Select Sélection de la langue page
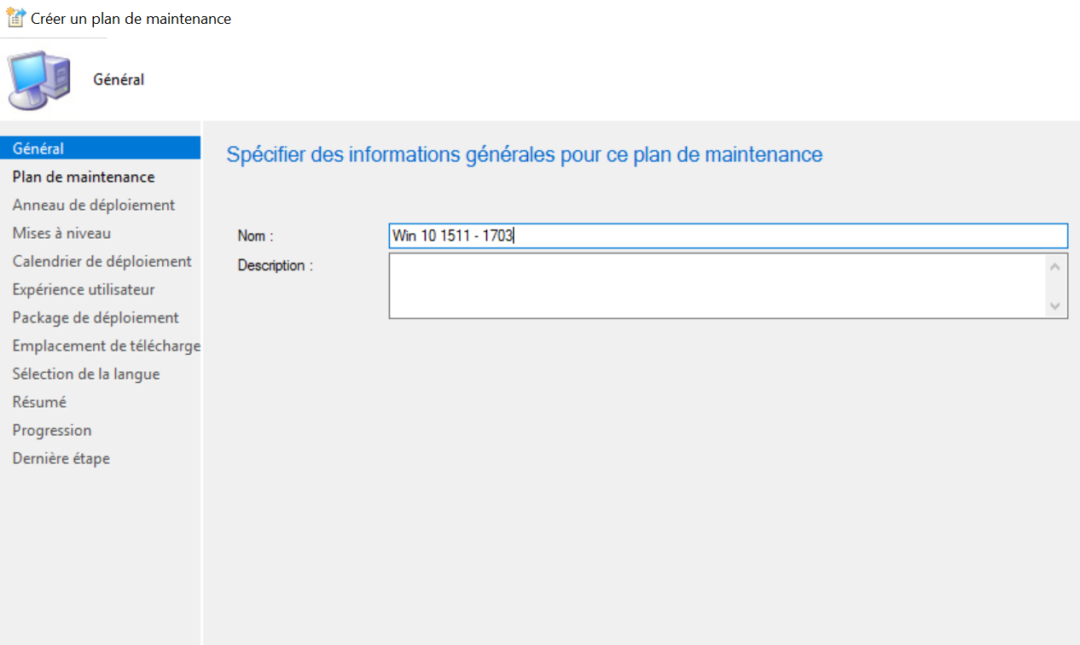The height and width of the screenshot is (645, 1080). tap(86, 373)
